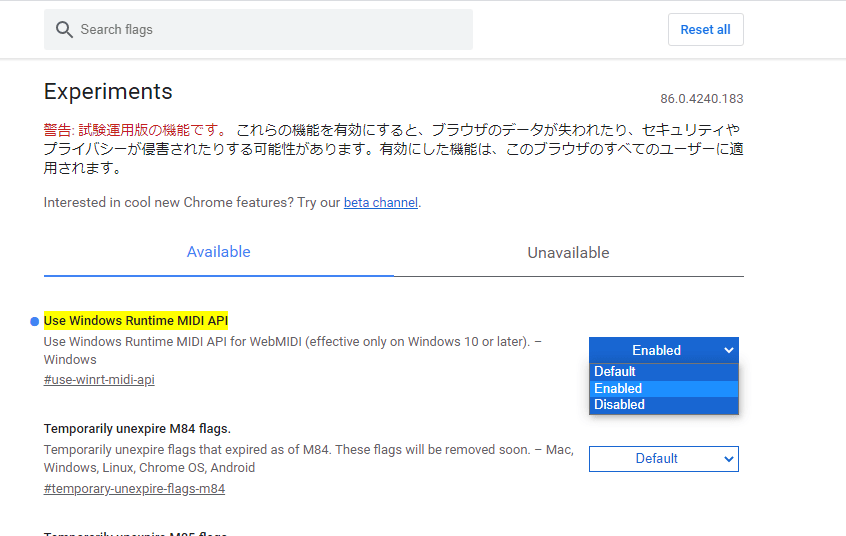Screen dimensions: 846x536
Task: Select the Use Windows Runtime MIDI API title
Action: point(136,321)
